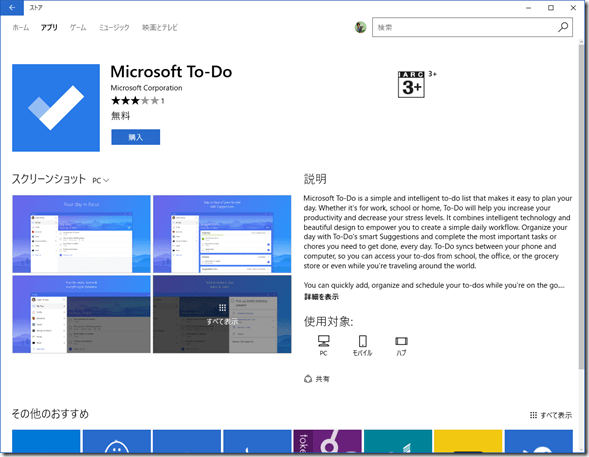Maximize the ストア window
This screenshot has width=589, height=457.
pos(551,8)
